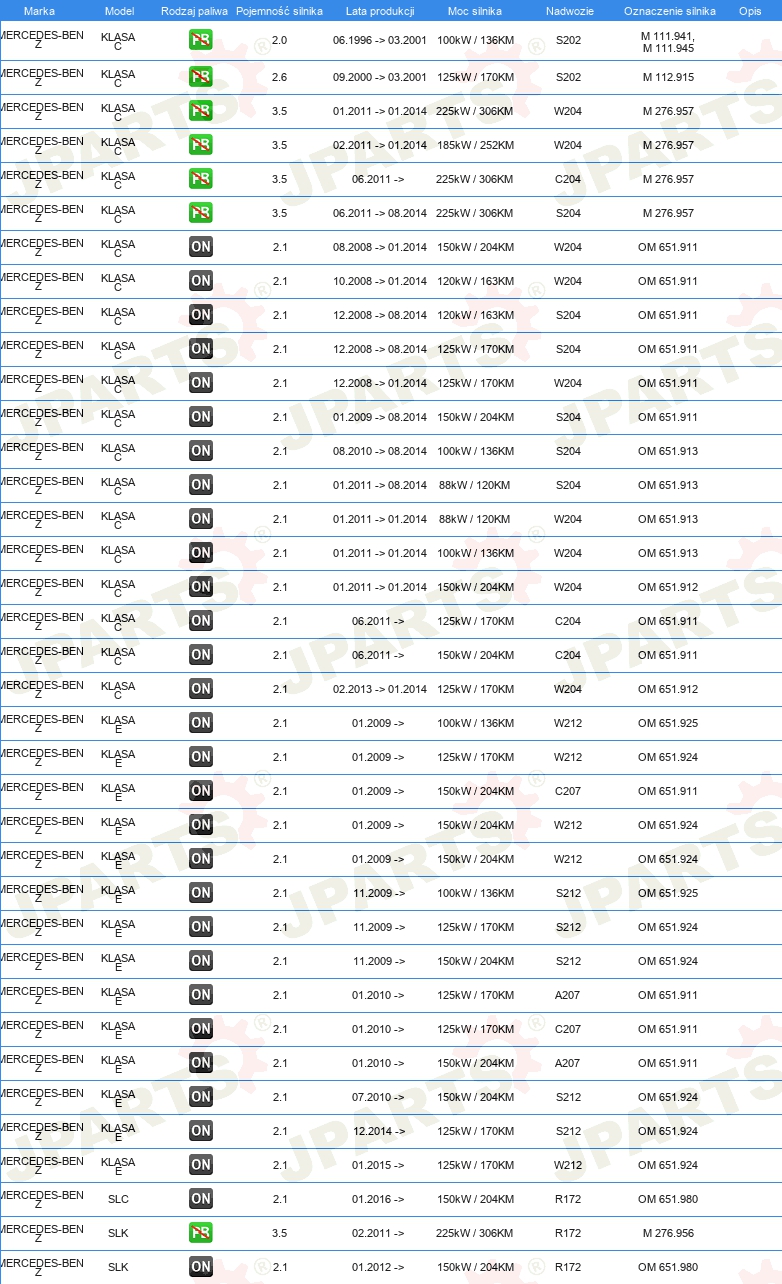Screen dimensions: 782x1284
Task: Select the production dates 02.2013 -> 01.2014
Action: [380, 689]
